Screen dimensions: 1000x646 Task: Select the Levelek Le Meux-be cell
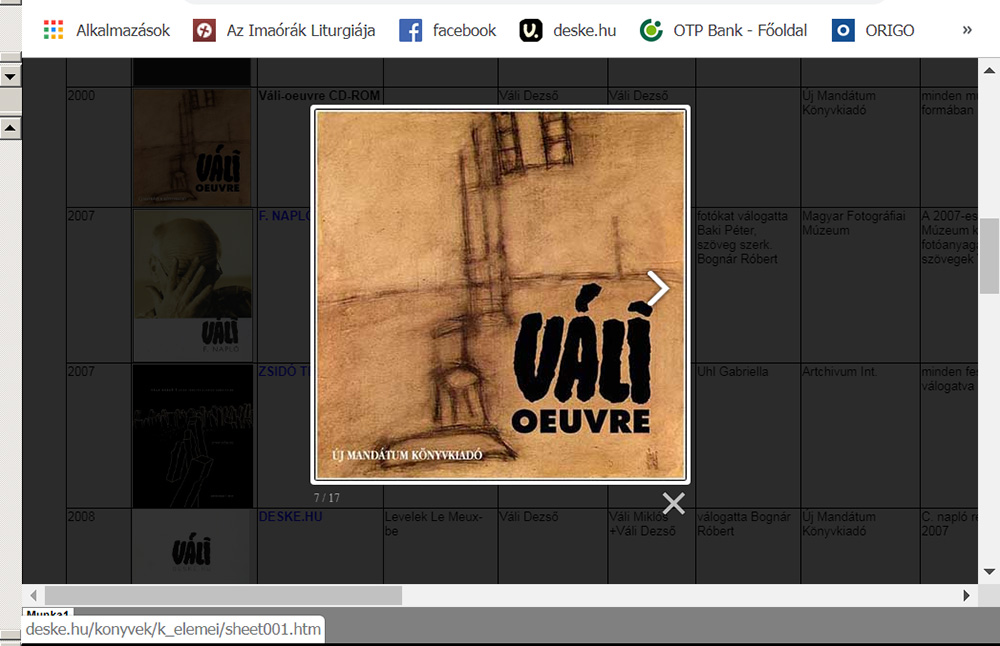pyautogui.click(x=440, y=546)
